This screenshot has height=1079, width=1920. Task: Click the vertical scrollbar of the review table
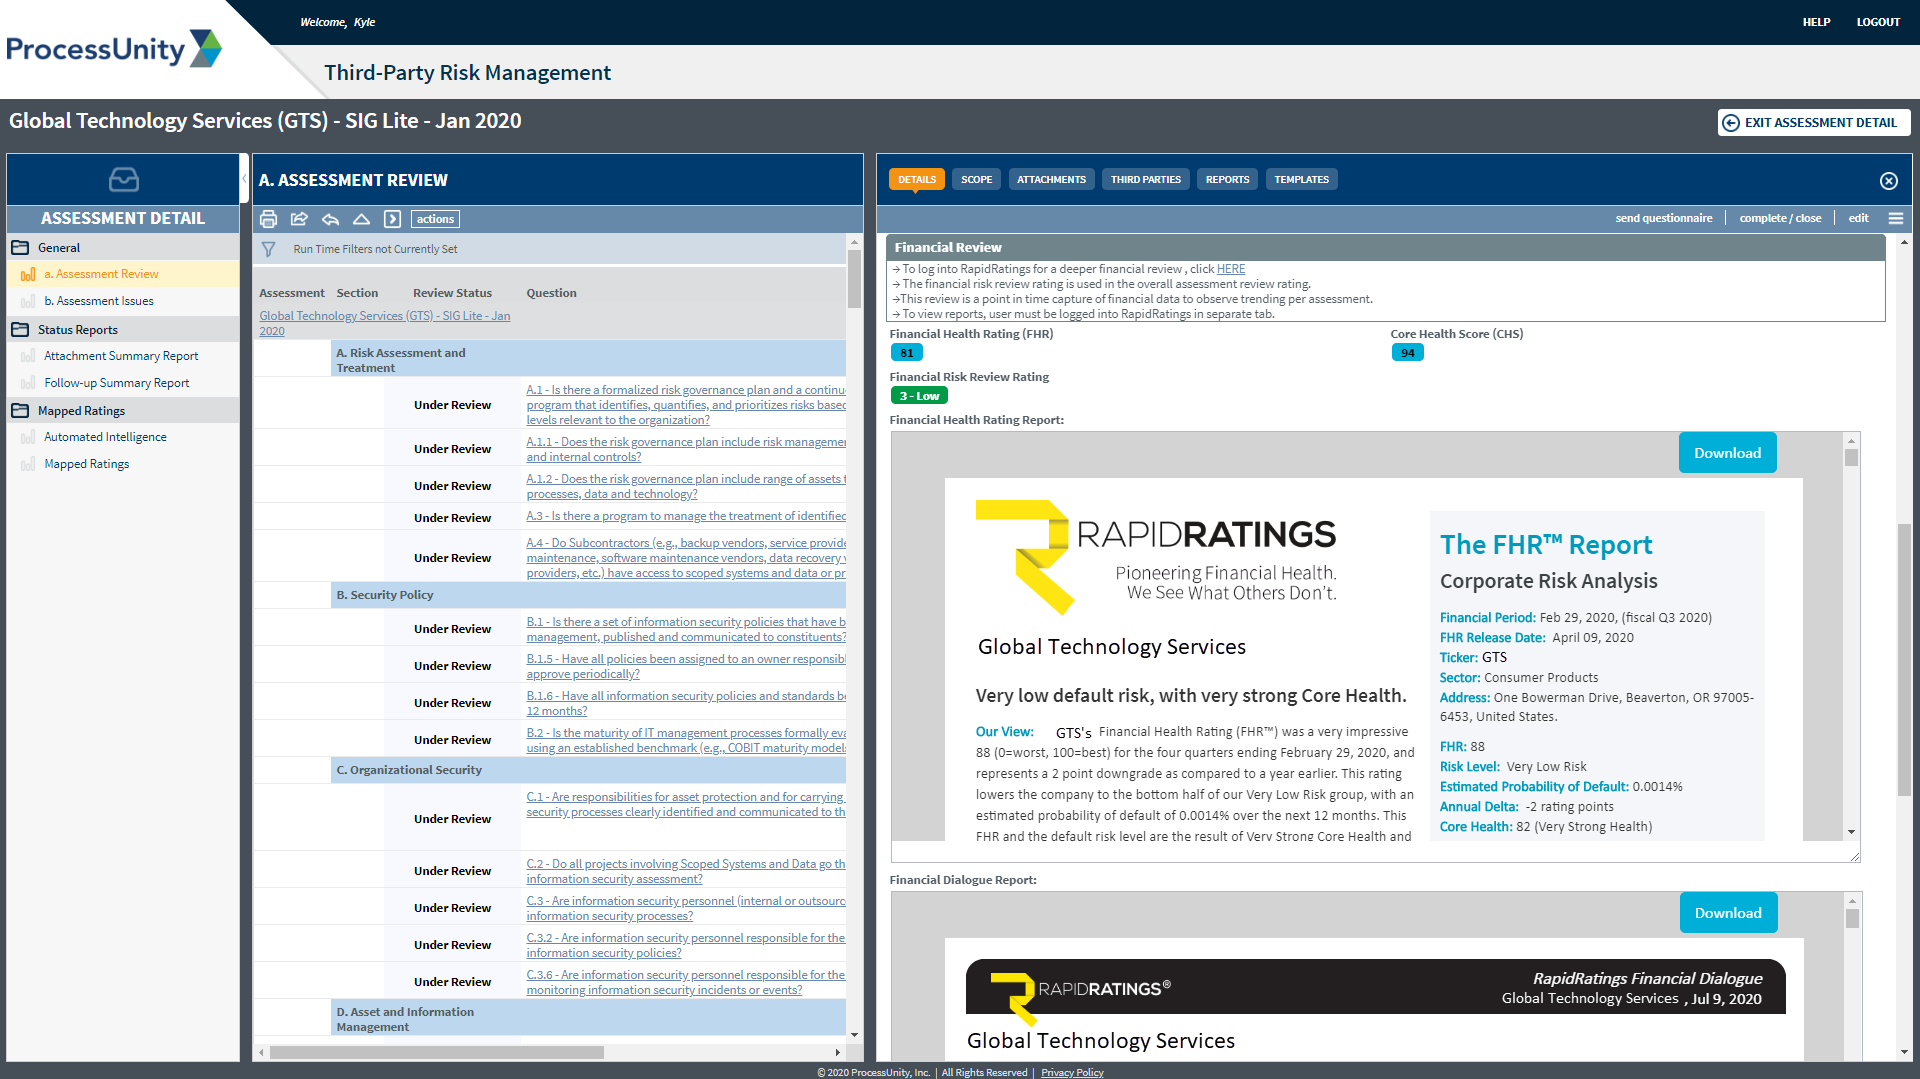(854, 279)
